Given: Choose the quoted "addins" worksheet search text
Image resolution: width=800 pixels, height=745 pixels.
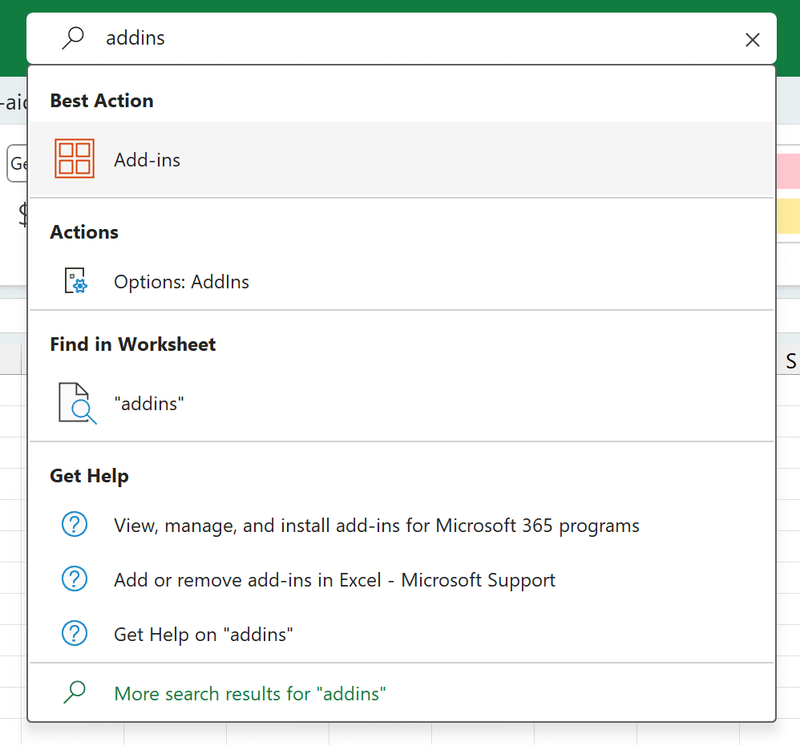Looking at the screenshot, I should pyautogui.click(x=150, y=404).
